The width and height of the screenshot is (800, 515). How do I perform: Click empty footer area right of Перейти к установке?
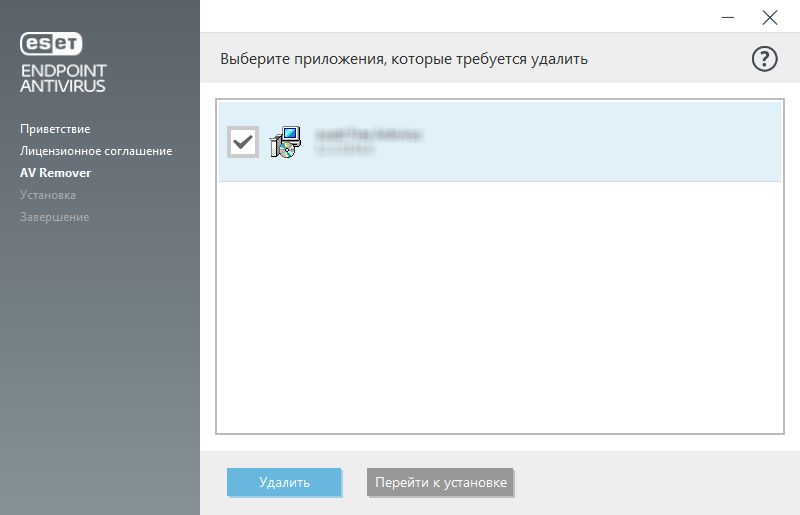[650, 482]
